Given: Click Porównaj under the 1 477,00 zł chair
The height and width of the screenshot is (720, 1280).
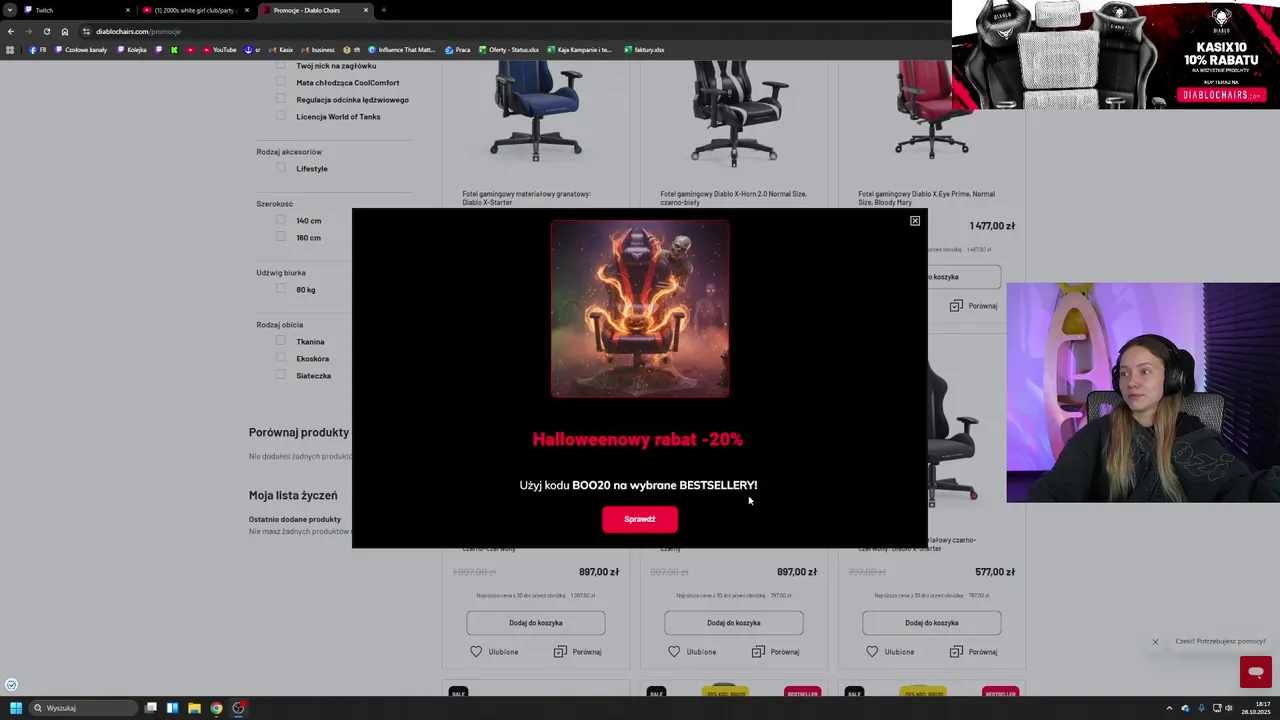Looking at the screenshot, I should click(973, 306).
